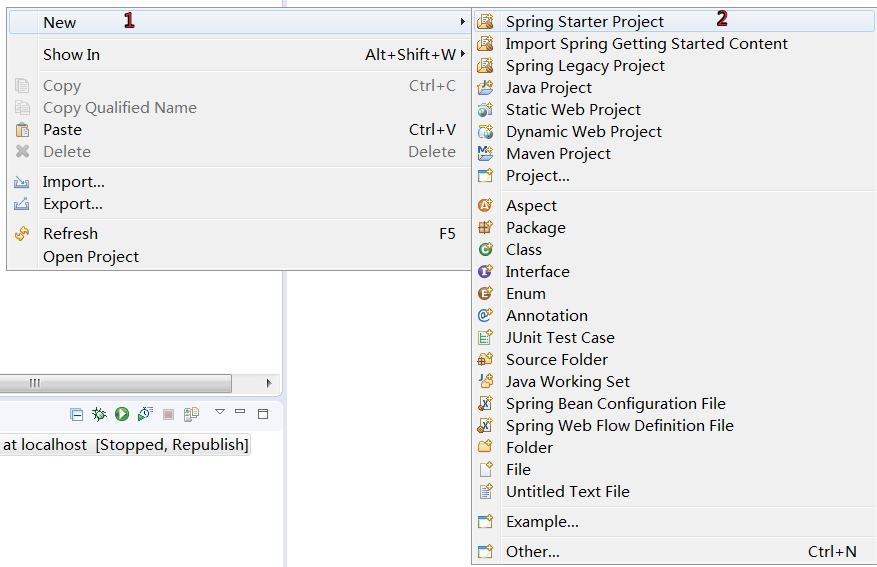The height and width of the screenshot is (567, 877).
Task: Open the Servers view menu triangle
Action: click(220, 412)
